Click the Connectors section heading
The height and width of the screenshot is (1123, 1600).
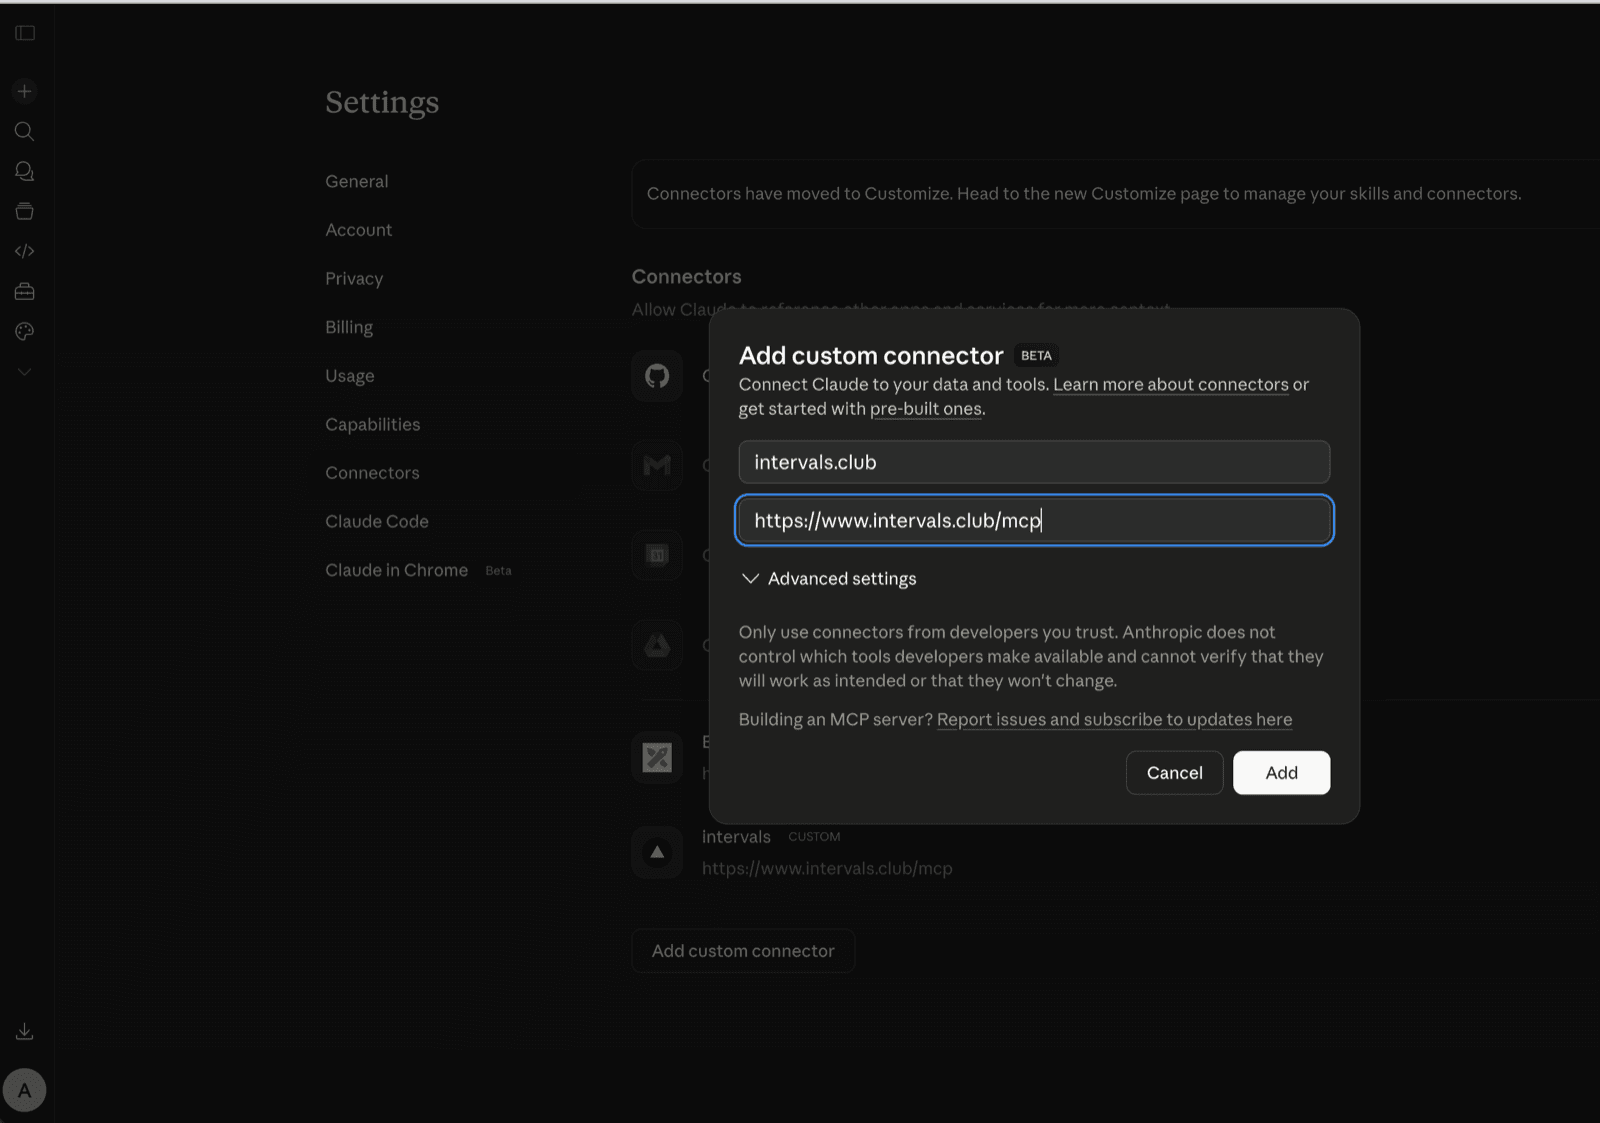pyautogui.click(x=686, y=277)
